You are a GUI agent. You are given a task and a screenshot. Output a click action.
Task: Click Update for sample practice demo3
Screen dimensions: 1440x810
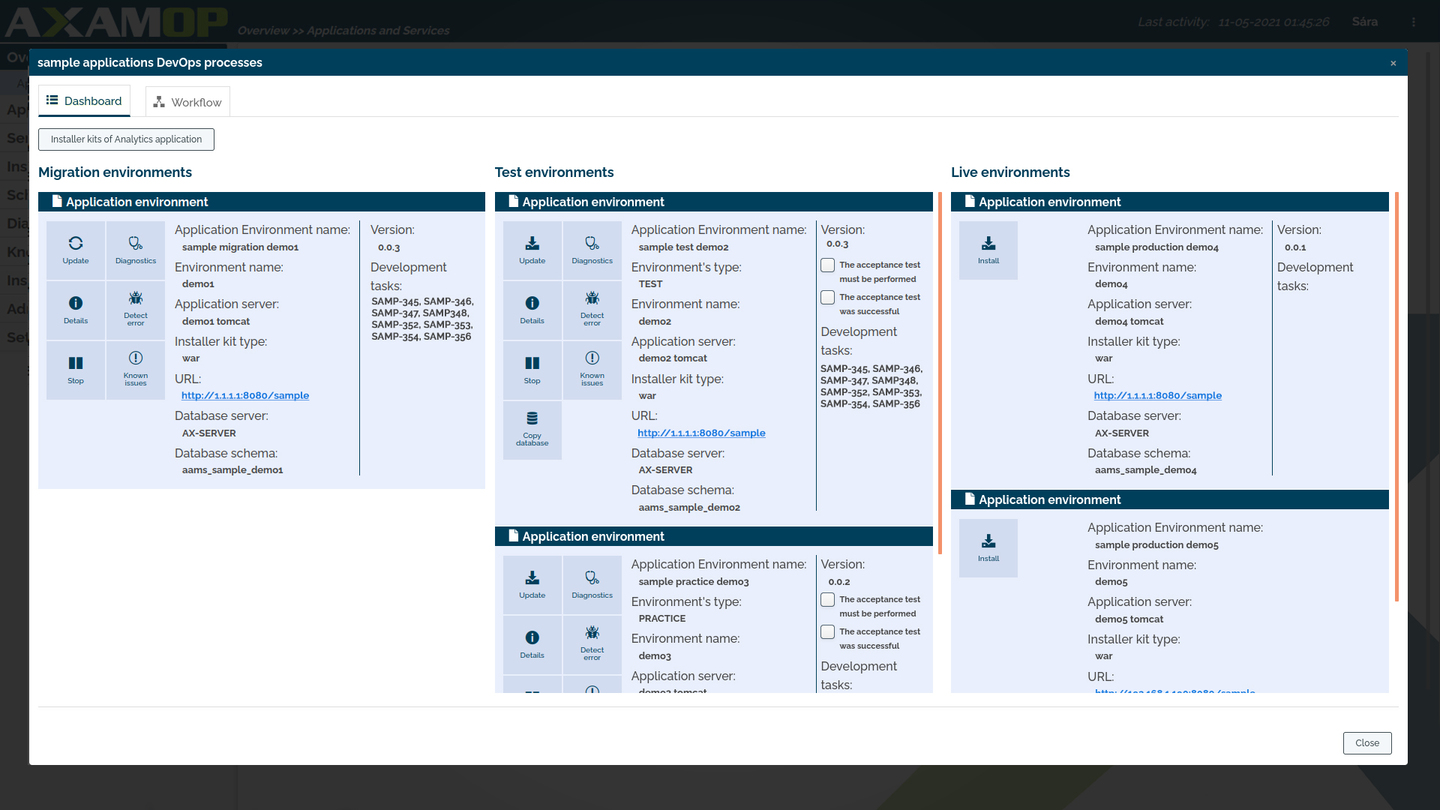(532, 585)
